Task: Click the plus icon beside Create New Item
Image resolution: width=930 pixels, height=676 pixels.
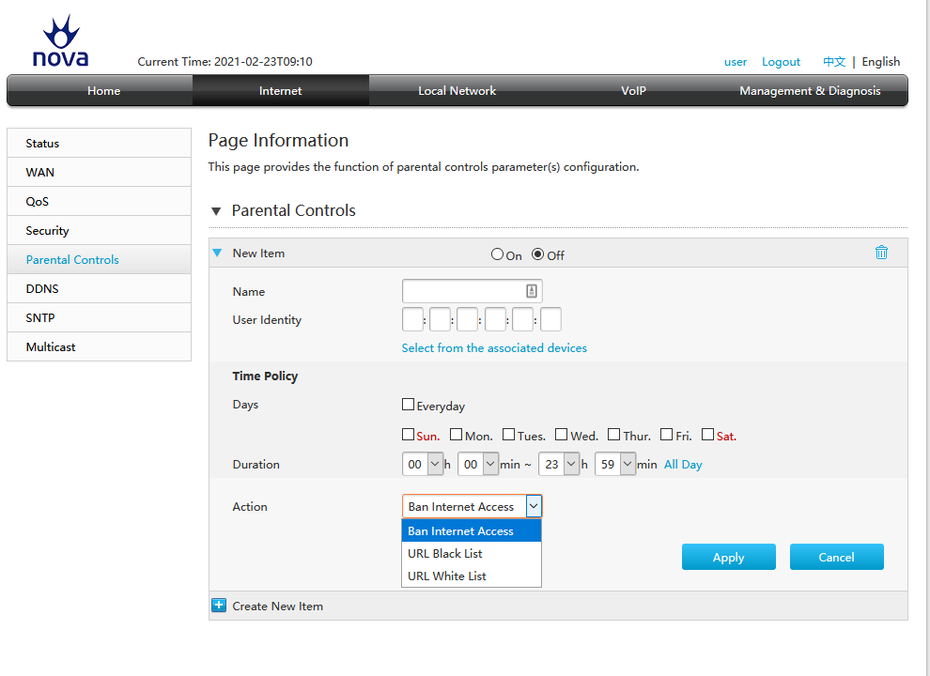Action: pyautogui.click(x=219, y=606)
